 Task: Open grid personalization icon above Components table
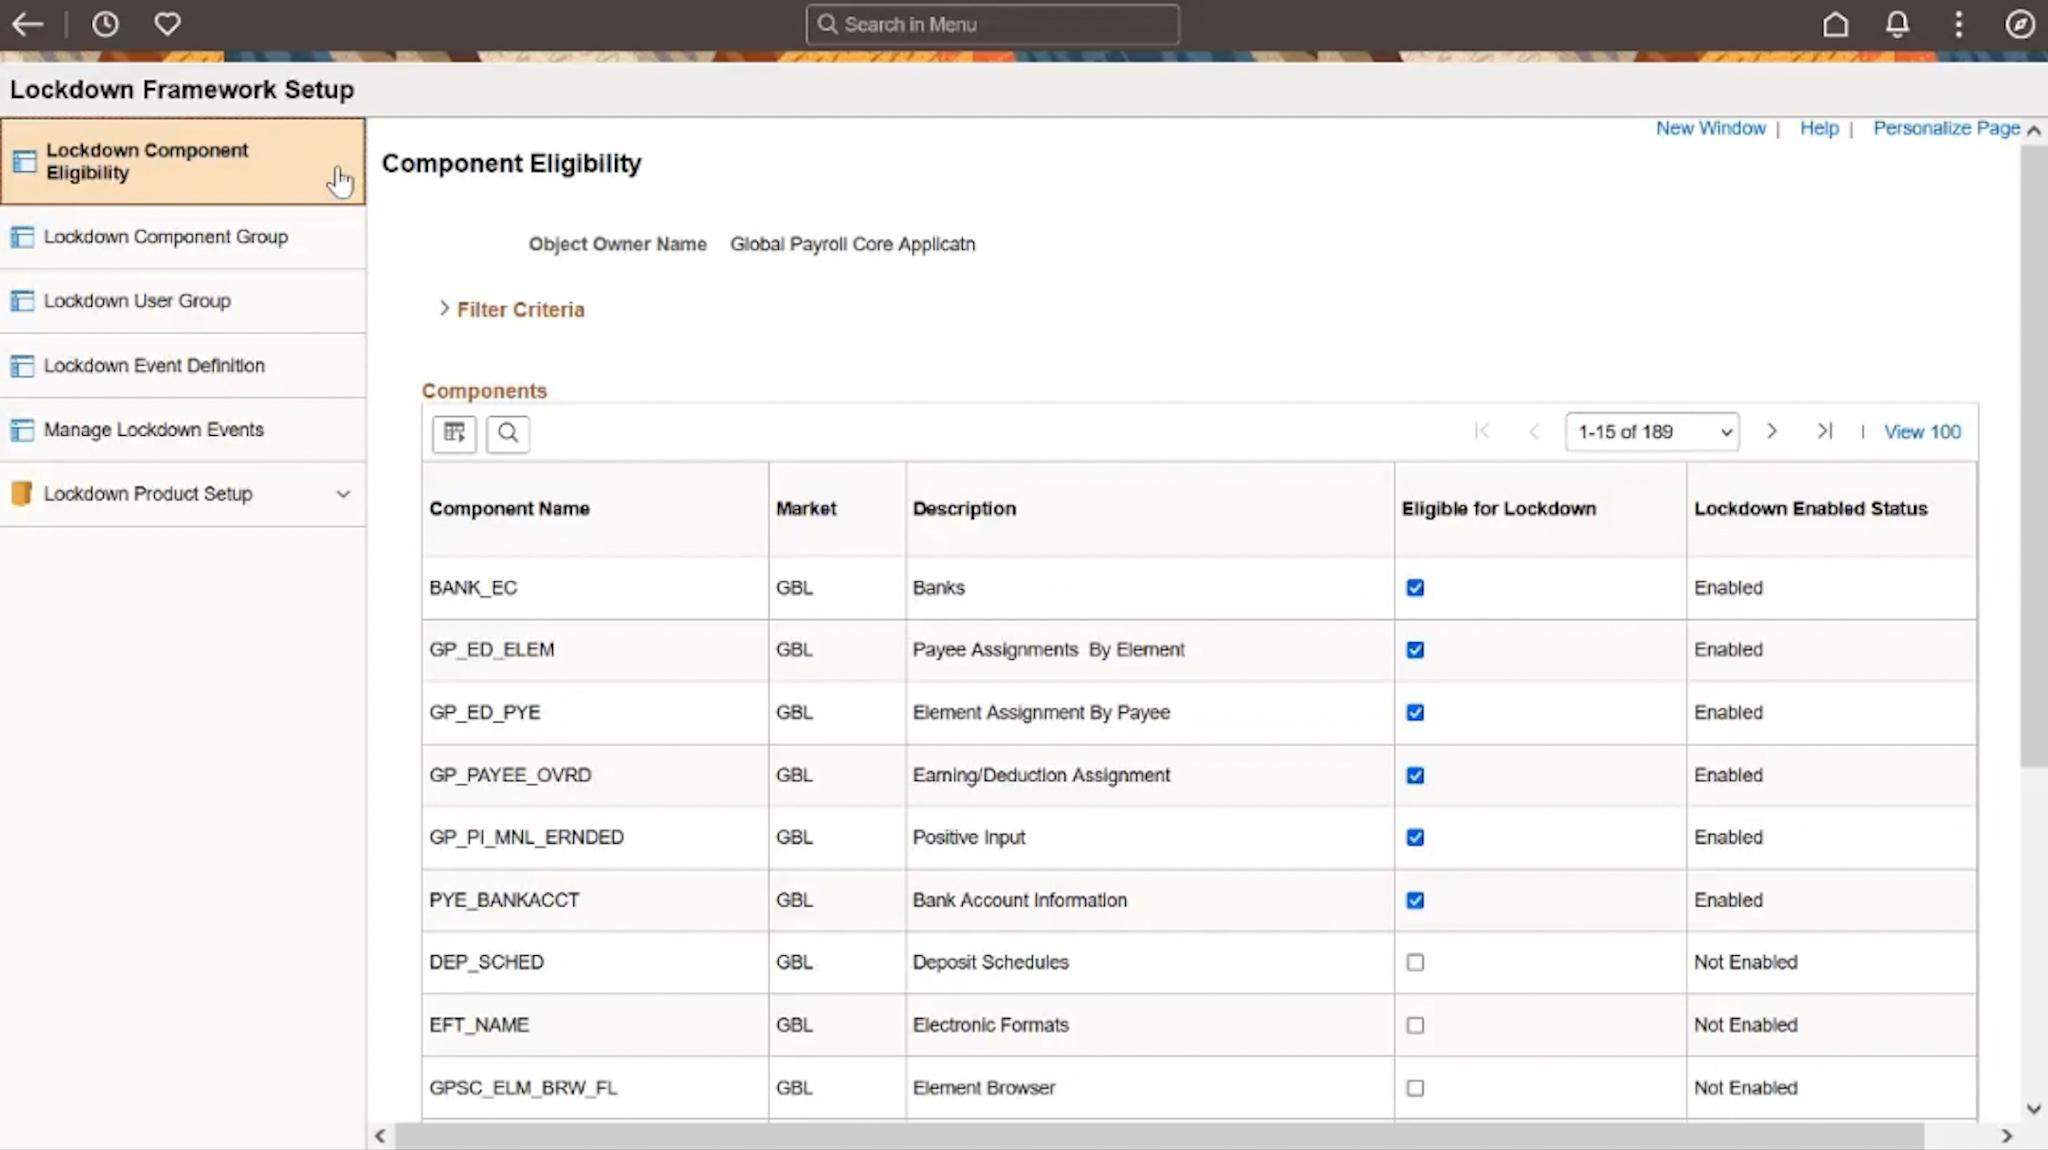tap(453, 433)
